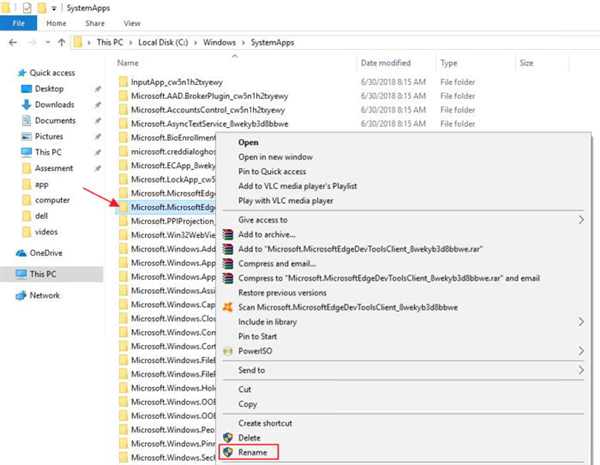The width and height of the screenshot is (600, 465).
Task: Choose Add to VLC media player's Playlist
Action: (298, 186)
